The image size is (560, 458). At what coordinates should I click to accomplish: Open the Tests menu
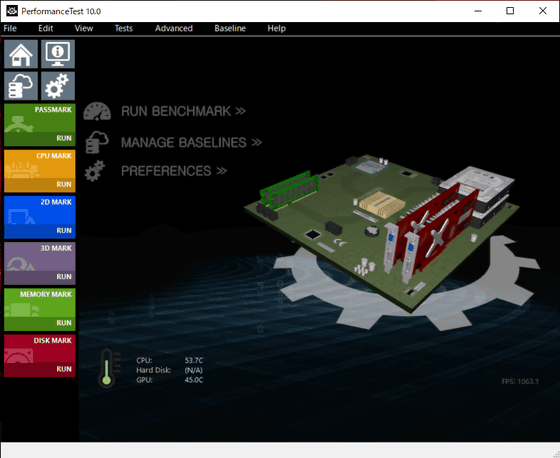point(124,28)
